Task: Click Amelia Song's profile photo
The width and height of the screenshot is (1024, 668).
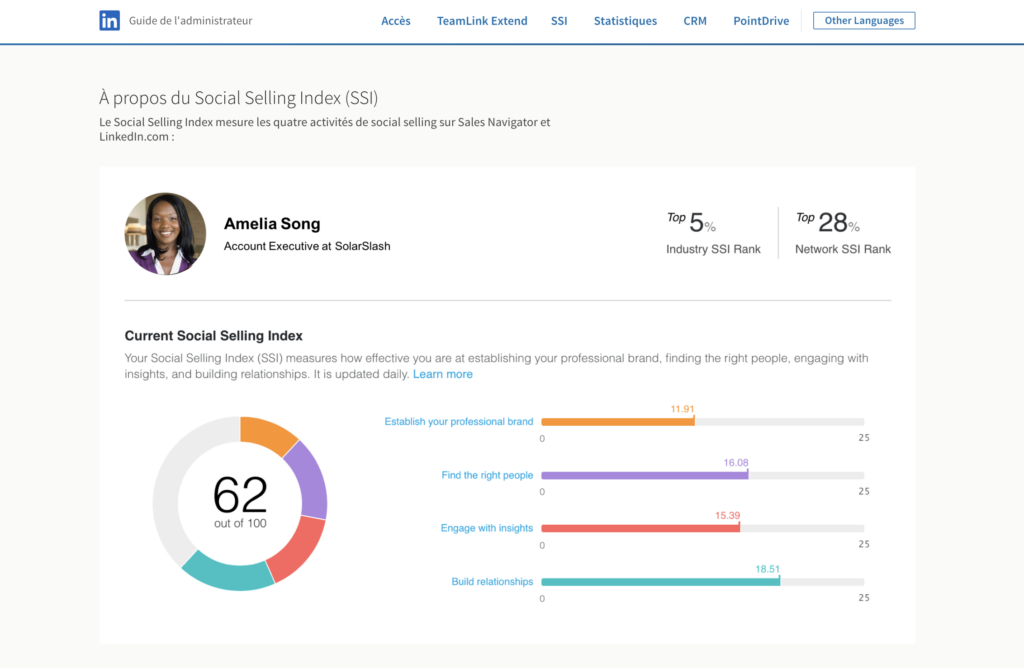Action: coord(165,233)
